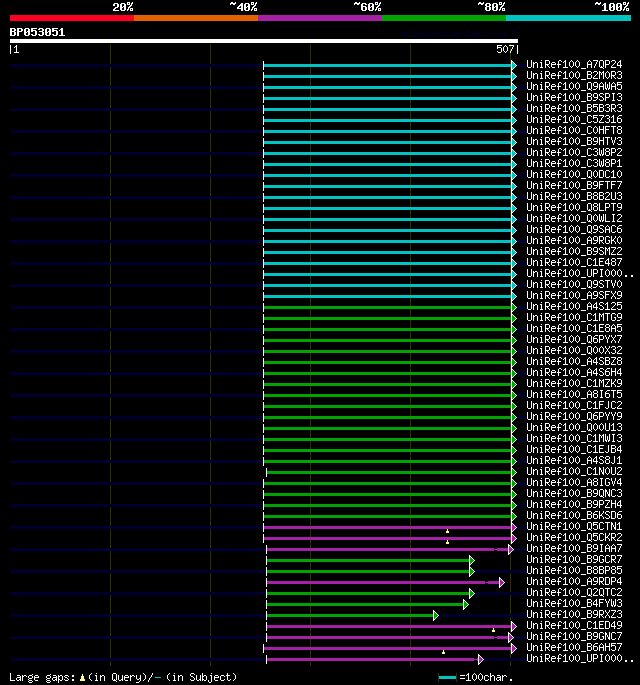Click the green alignment bar for A8I6T5
The image size is (640, 685).
[387, 395]
